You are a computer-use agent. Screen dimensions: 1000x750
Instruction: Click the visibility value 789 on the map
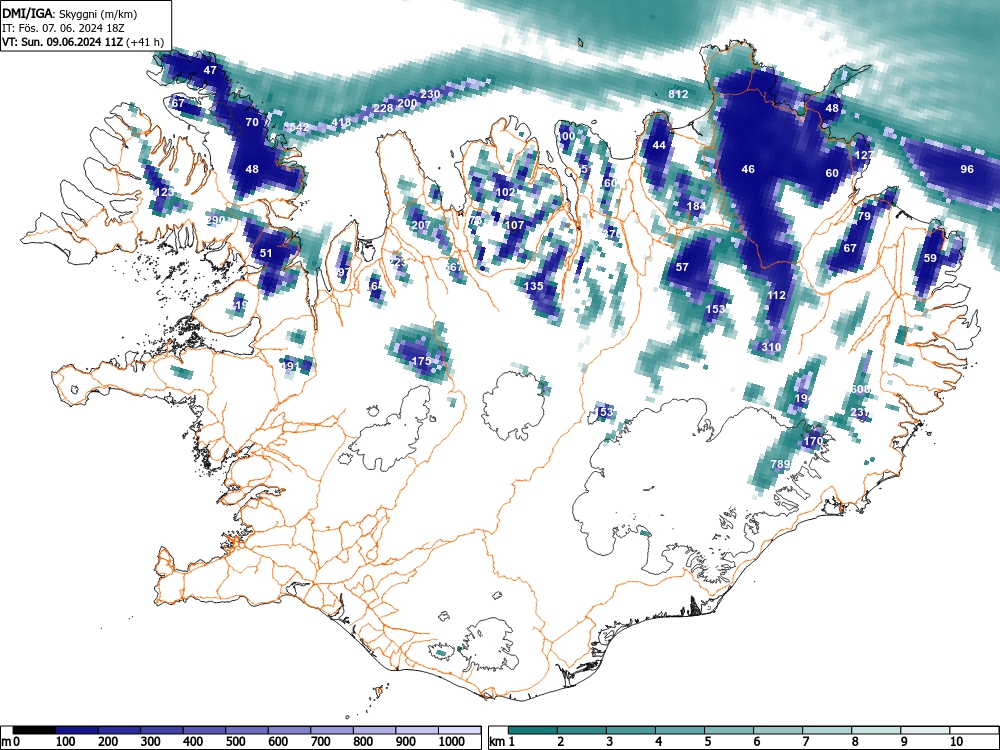(x=780, y=464)
